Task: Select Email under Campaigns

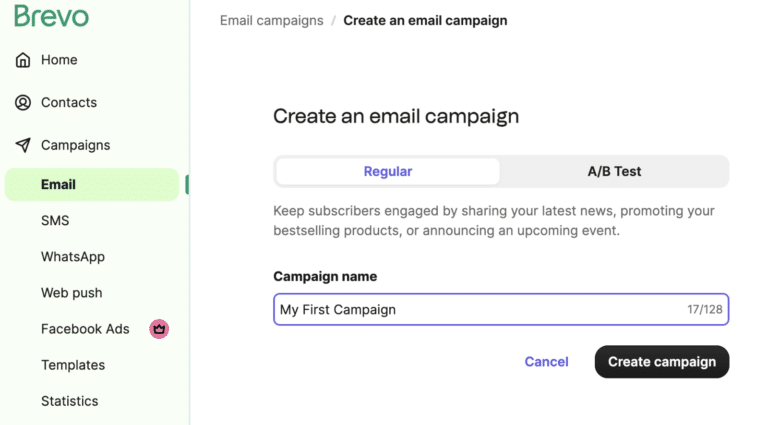Action: pos(58,184)
